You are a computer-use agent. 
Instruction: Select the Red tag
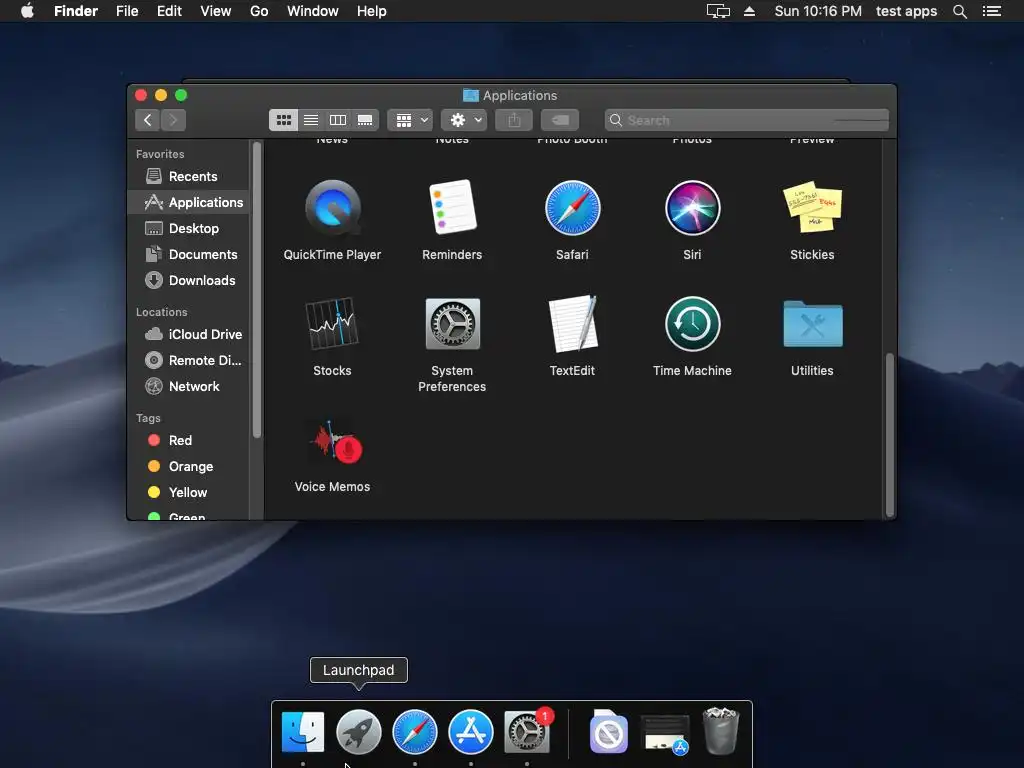189,440
